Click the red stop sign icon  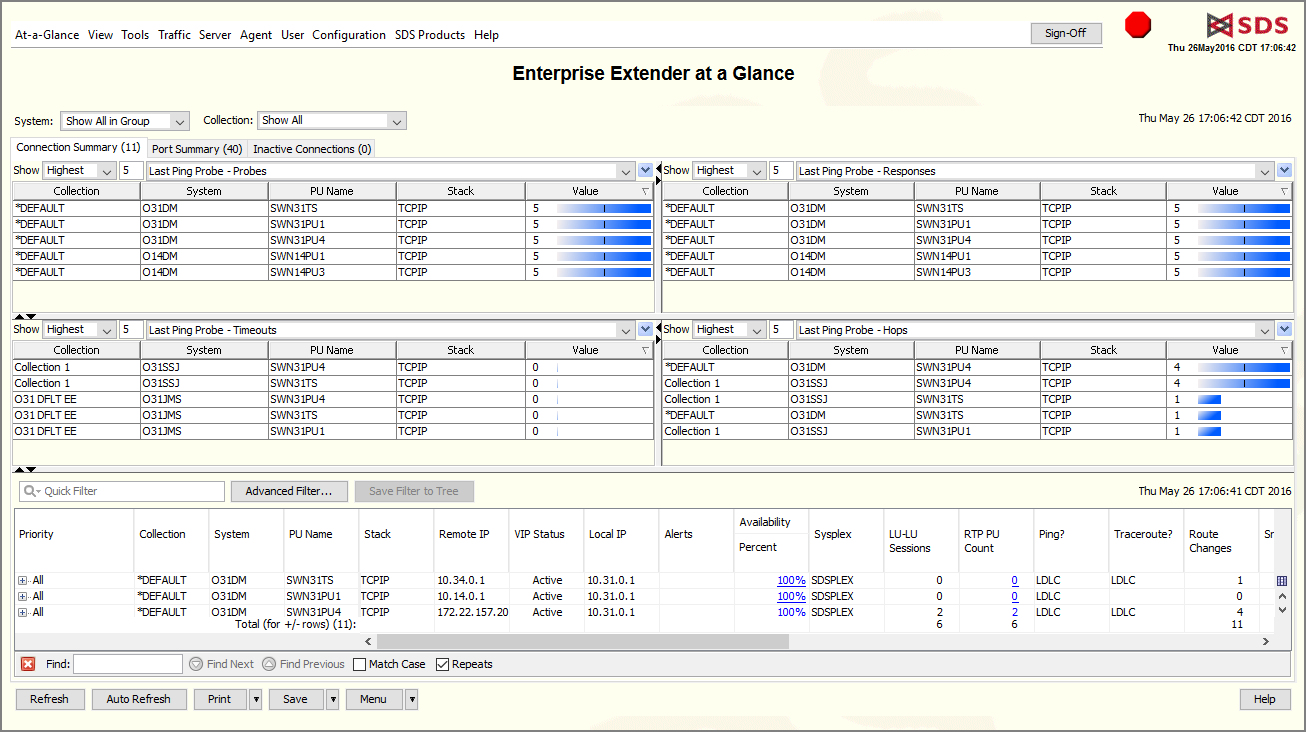tap(1138, 25)
